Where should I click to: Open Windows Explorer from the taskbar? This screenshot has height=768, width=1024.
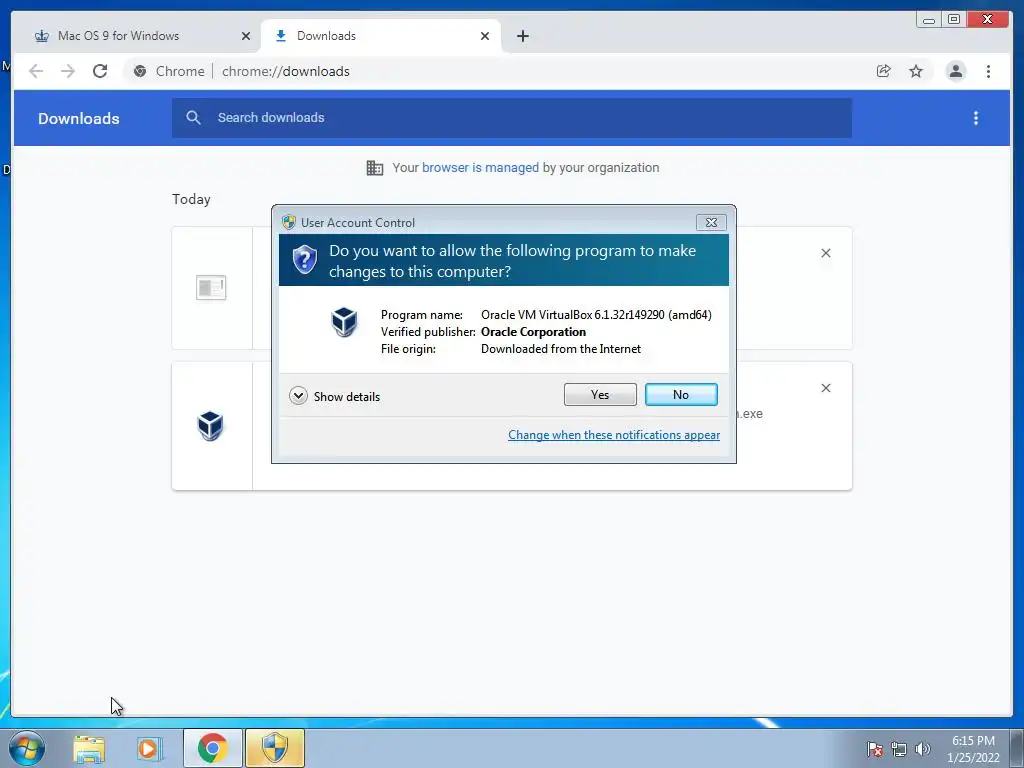pos(89,749)
